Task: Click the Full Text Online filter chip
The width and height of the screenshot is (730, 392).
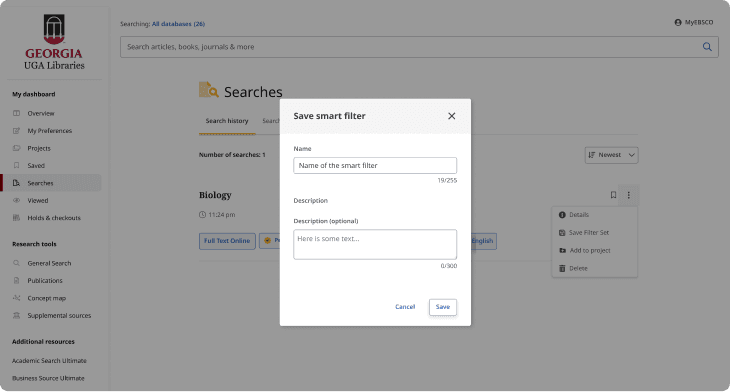Action: coord(227,241)
